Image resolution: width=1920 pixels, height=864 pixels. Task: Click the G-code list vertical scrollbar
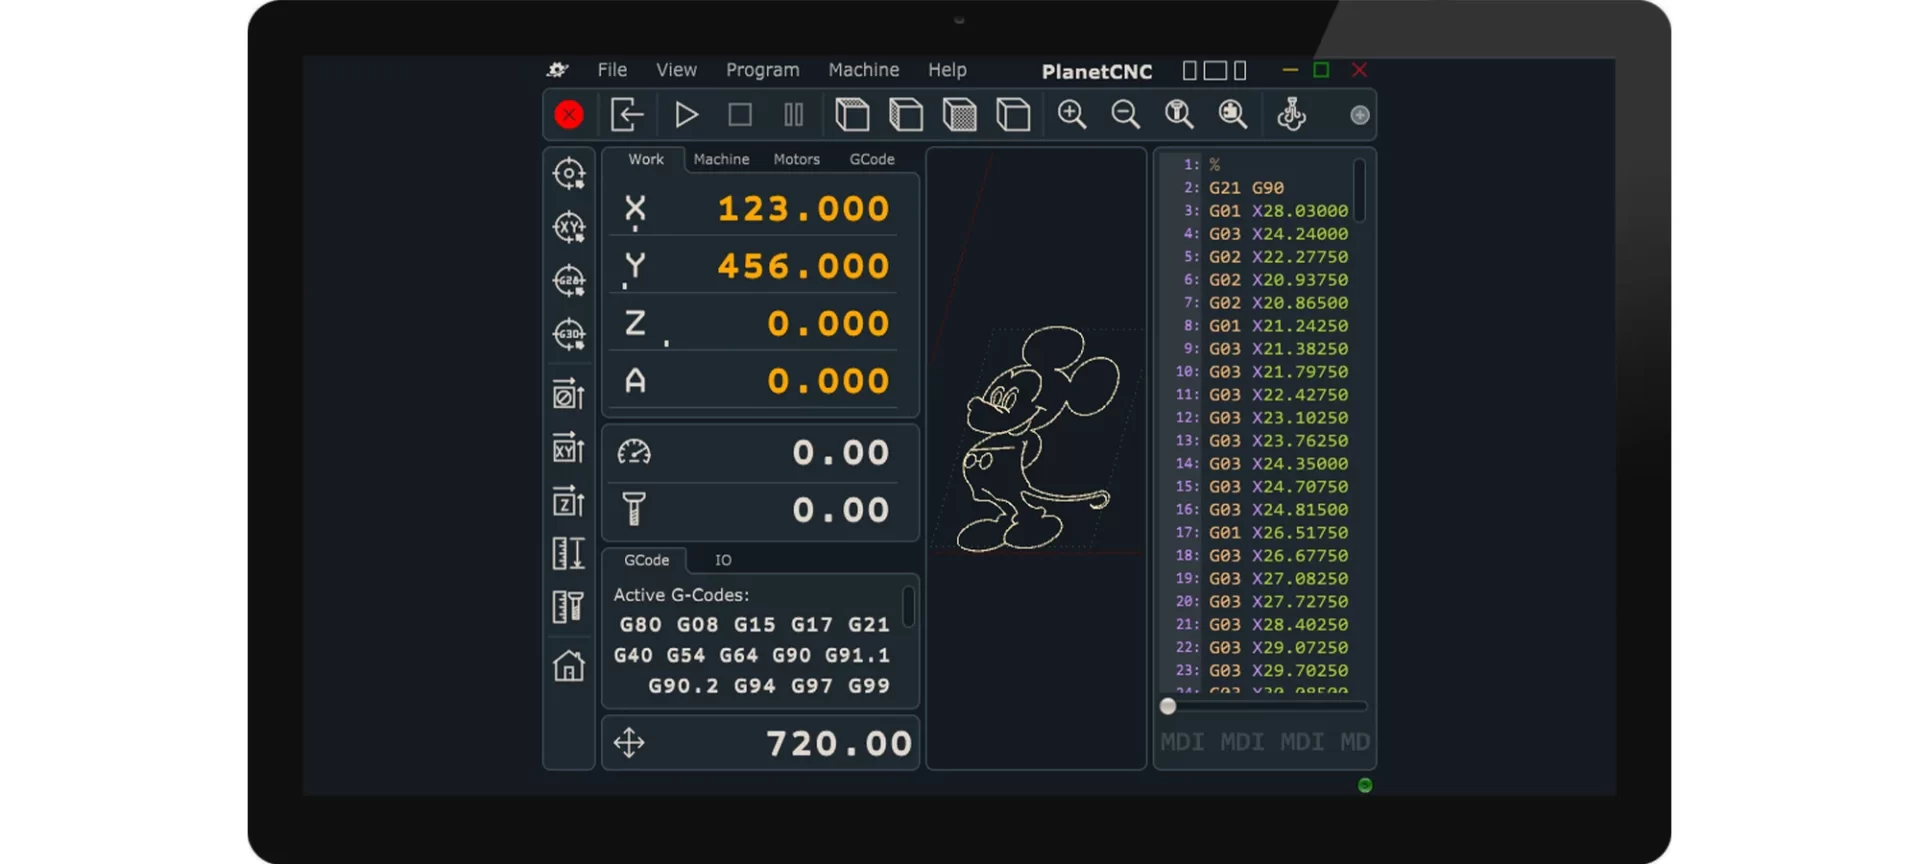pos(1359,190)
